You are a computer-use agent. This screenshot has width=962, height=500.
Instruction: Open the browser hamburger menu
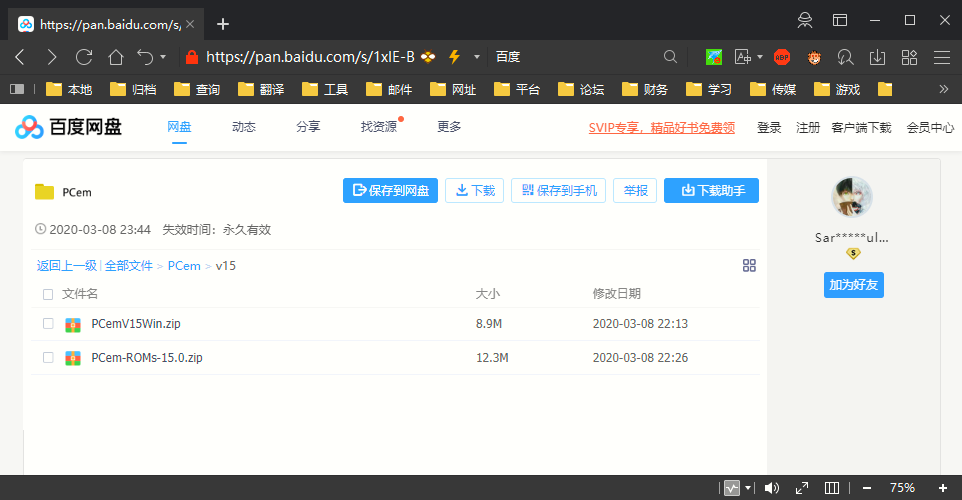point(941,57)
